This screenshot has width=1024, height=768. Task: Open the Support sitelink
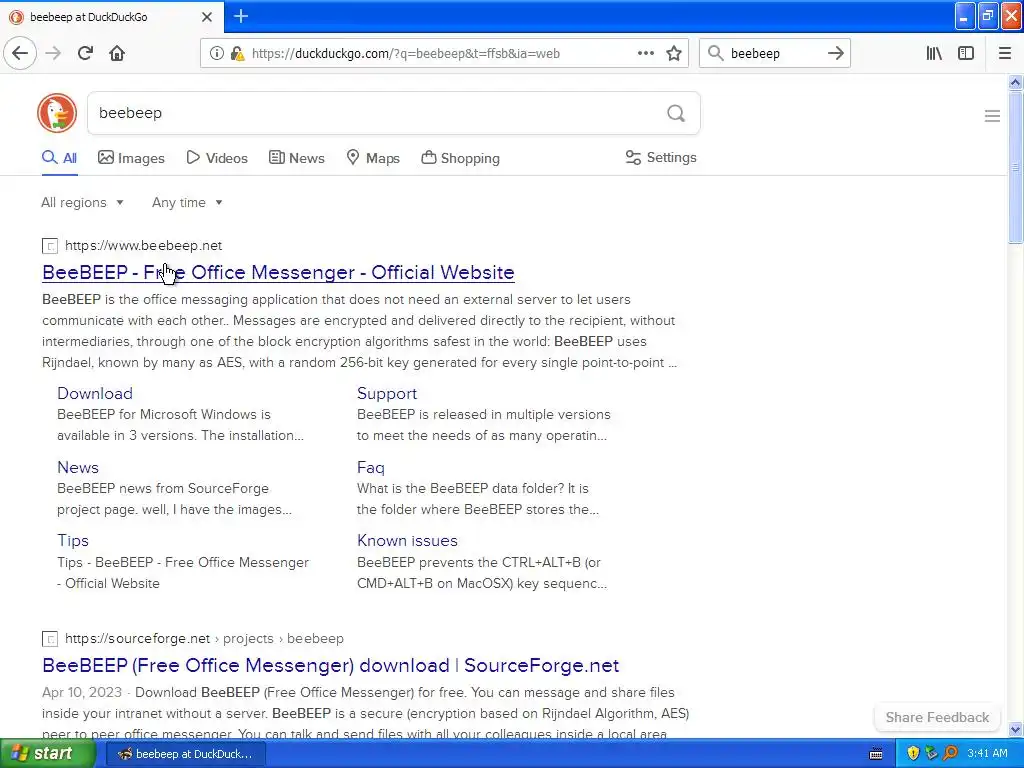coord(387,393)
